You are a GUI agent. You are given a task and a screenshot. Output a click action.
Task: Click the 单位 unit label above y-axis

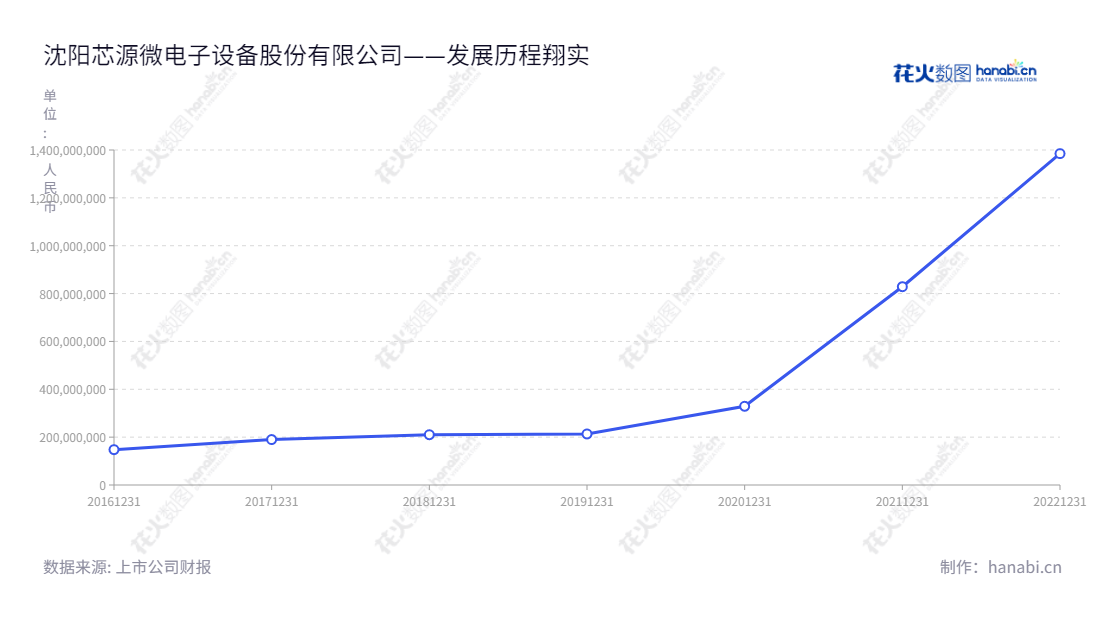pyautogui.click(x=50, y=105)
